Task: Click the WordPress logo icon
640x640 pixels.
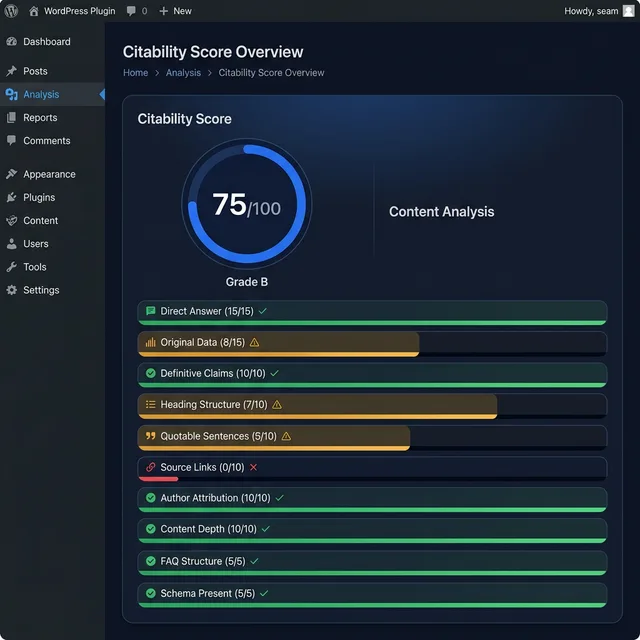Action: [11, 11]
